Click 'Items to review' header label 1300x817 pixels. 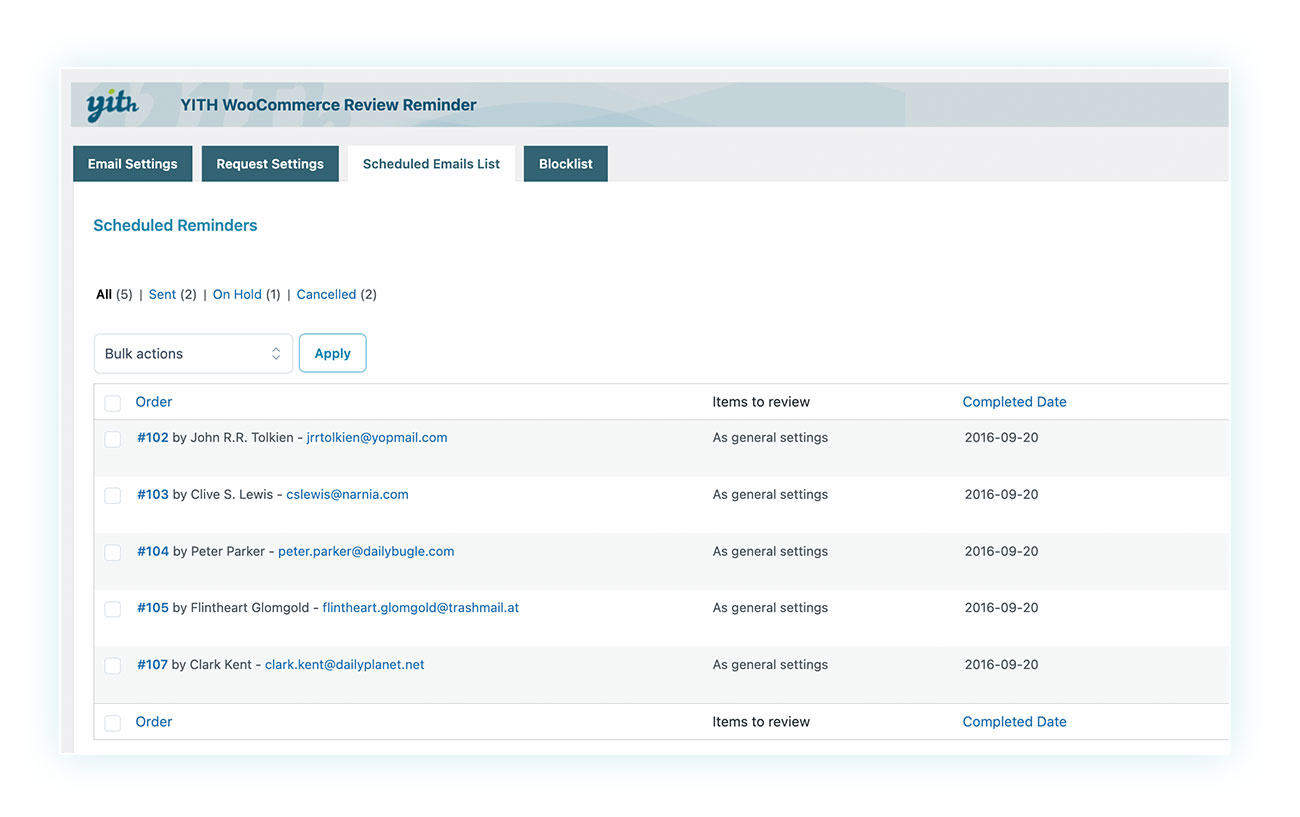(761, 402)
